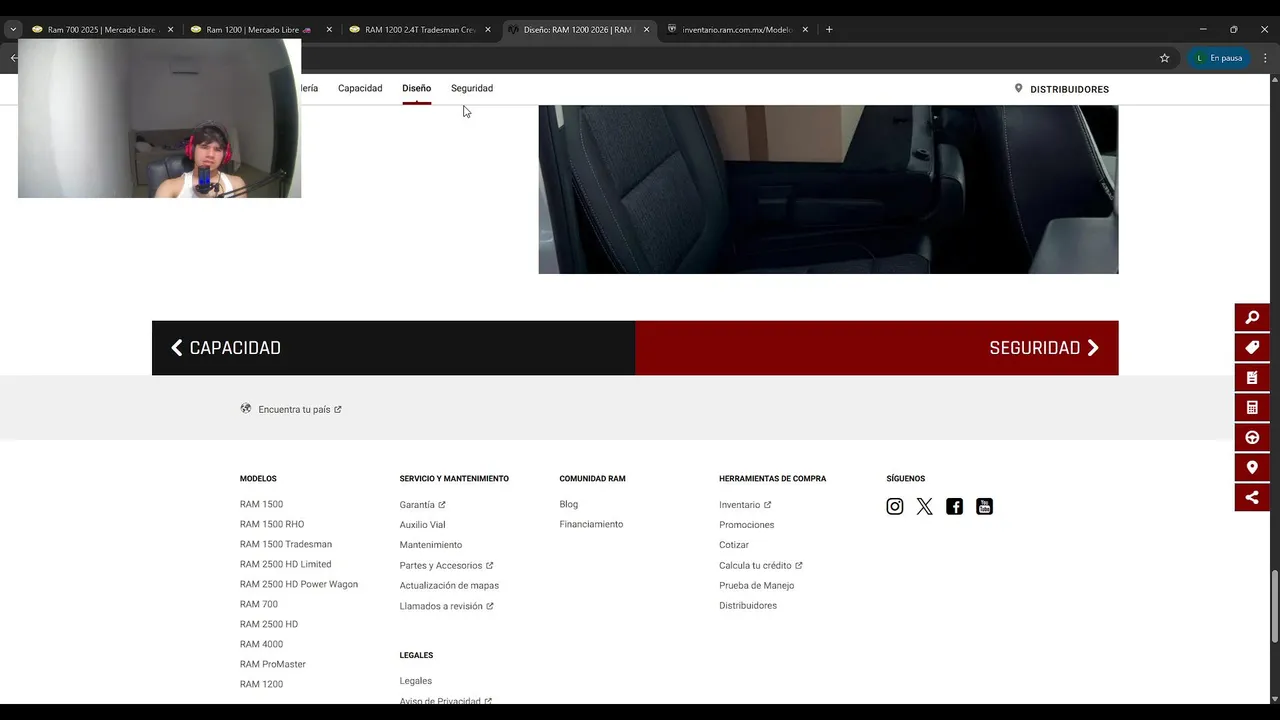Open Legales footer link

coord(416,681)
